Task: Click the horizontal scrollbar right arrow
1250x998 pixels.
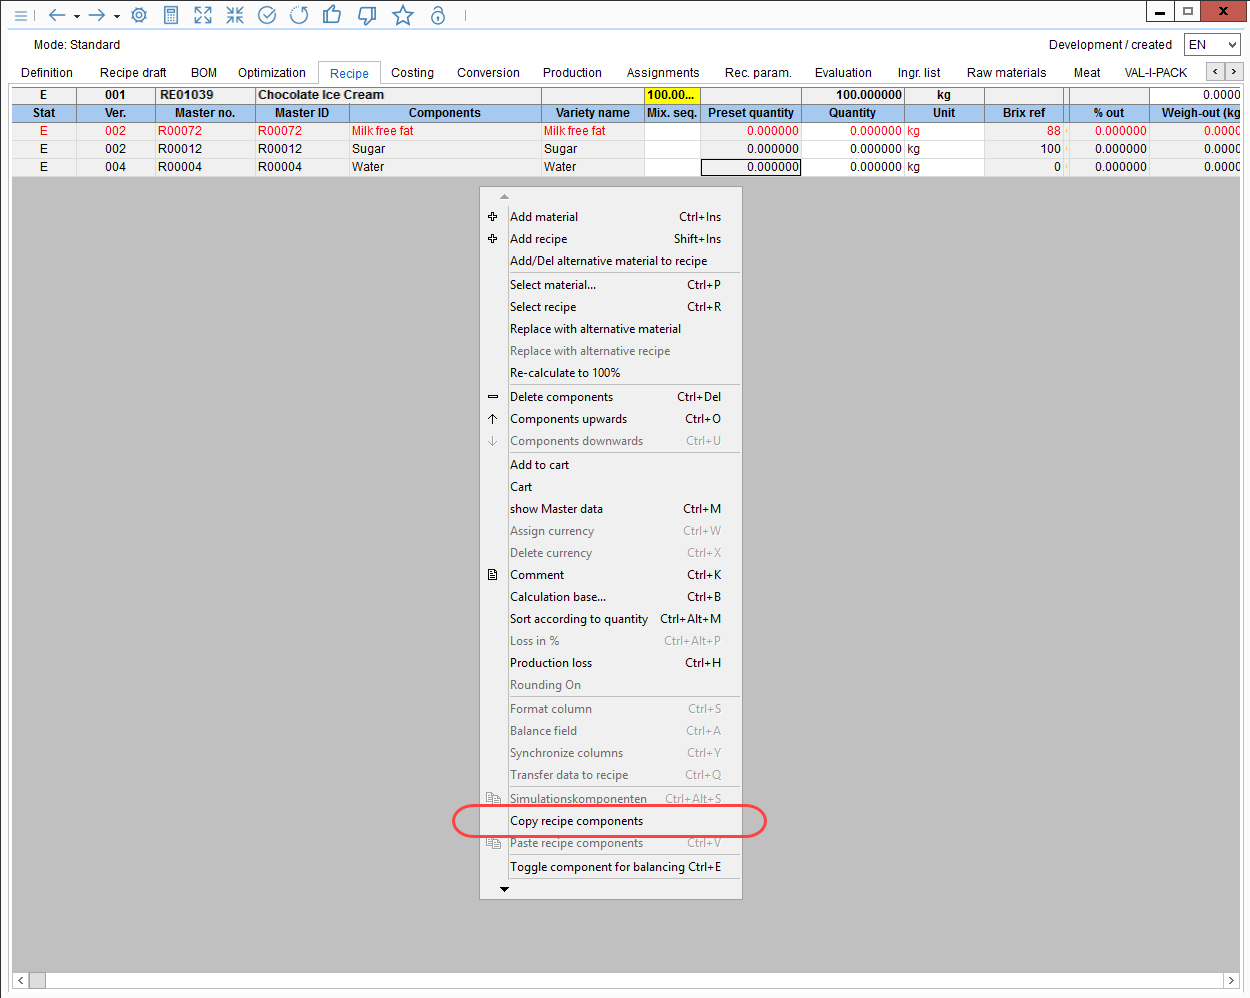Action: 1231,981
